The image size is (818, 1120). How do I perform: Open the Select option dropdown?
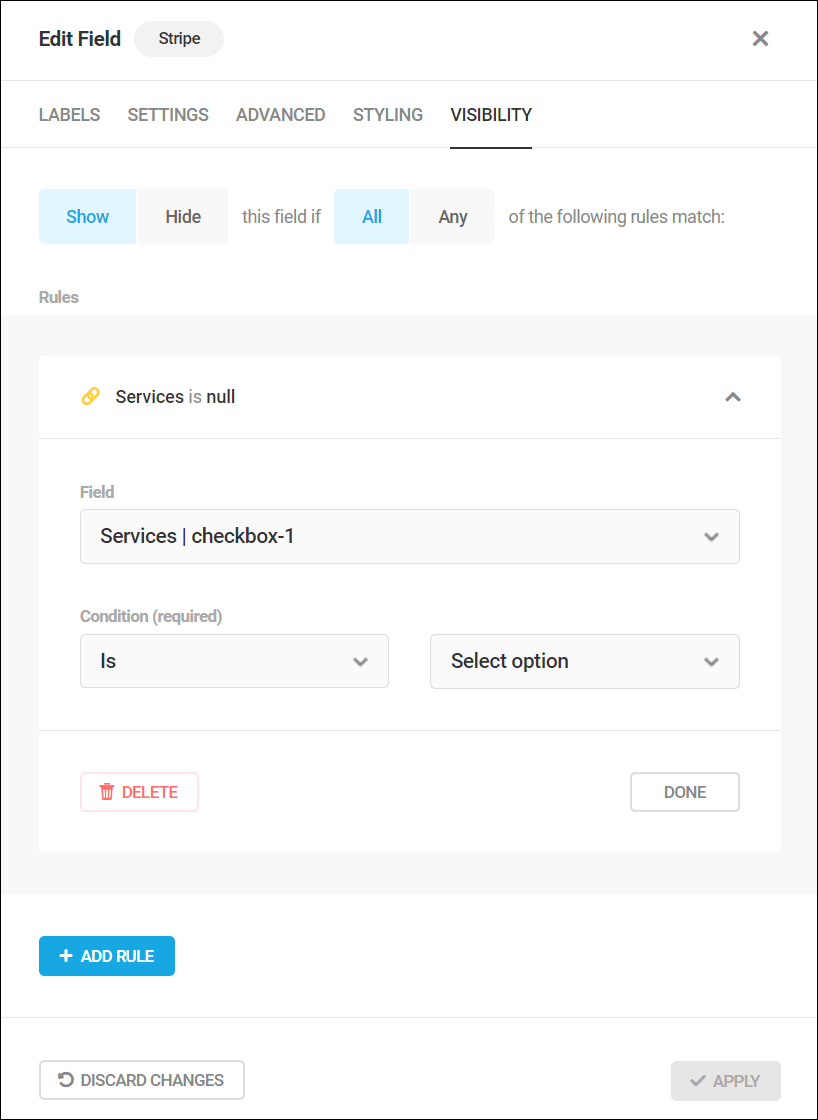pos(584,661)
